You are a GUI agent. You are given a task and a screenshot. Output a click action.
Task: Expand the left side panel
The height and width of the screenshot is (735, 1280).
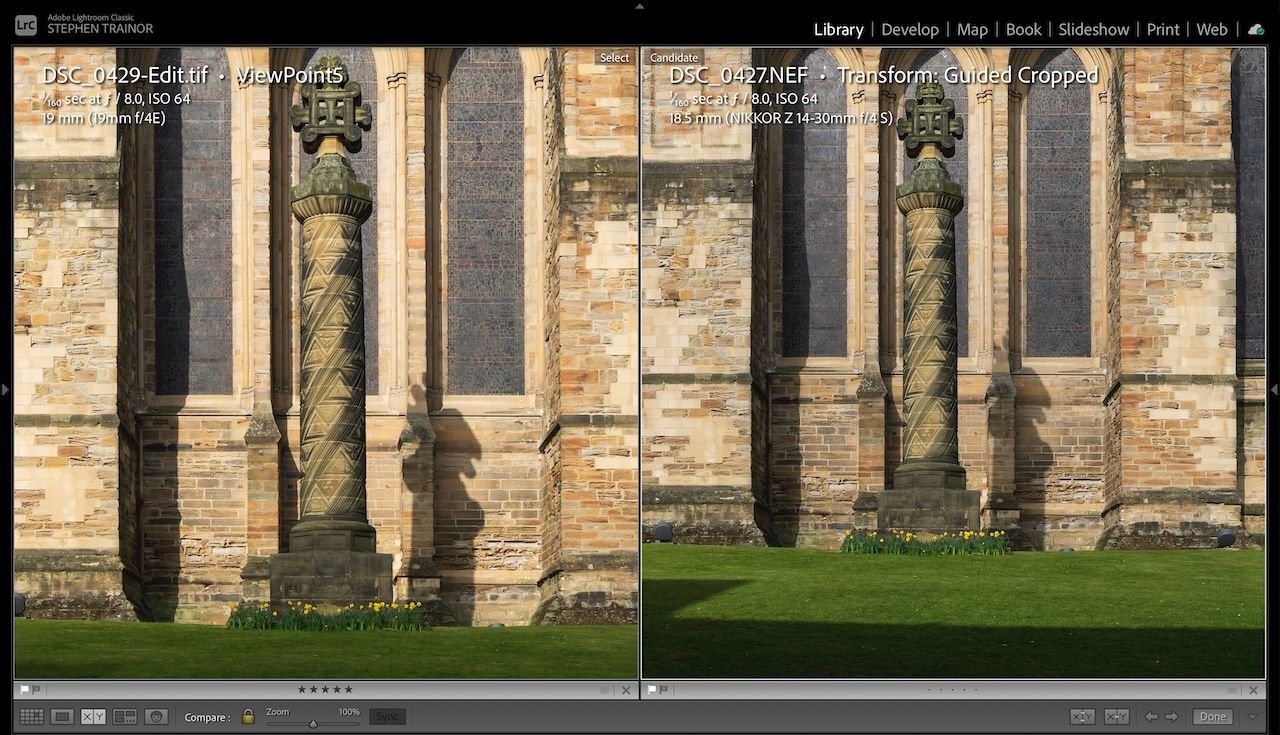(5, 390)
